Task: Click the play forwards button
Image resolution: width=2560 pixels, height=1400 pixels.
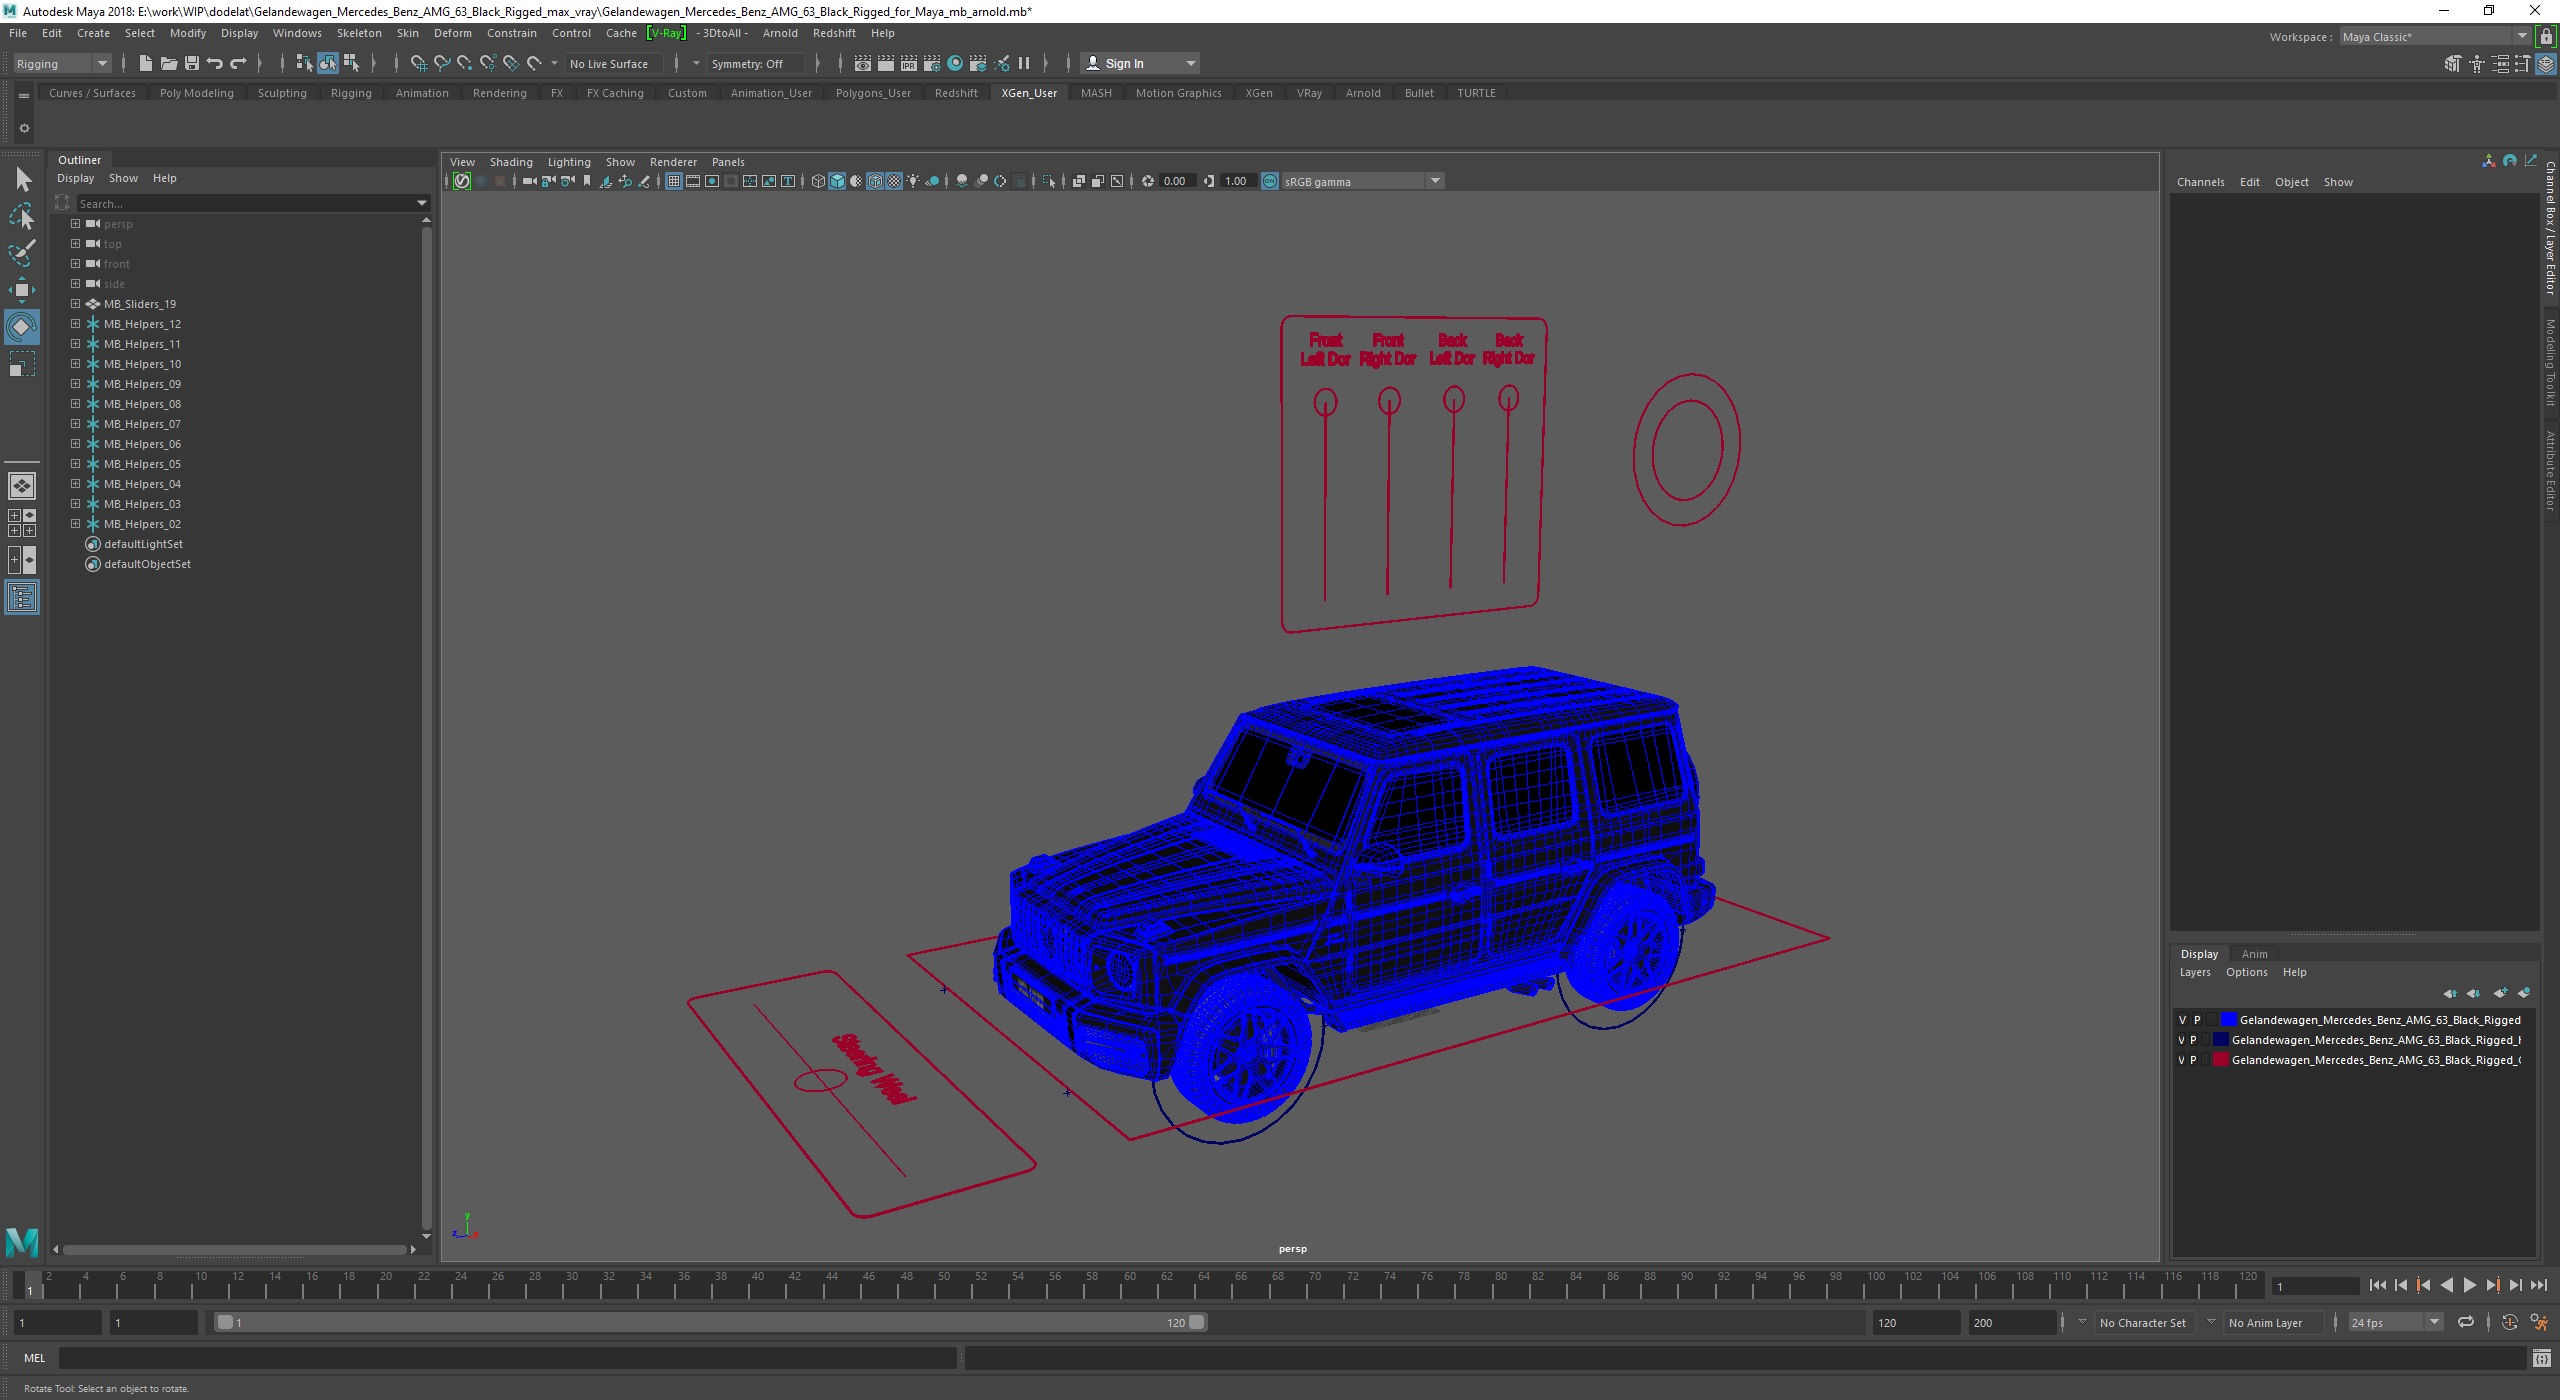Action: pos(2469,1286)
